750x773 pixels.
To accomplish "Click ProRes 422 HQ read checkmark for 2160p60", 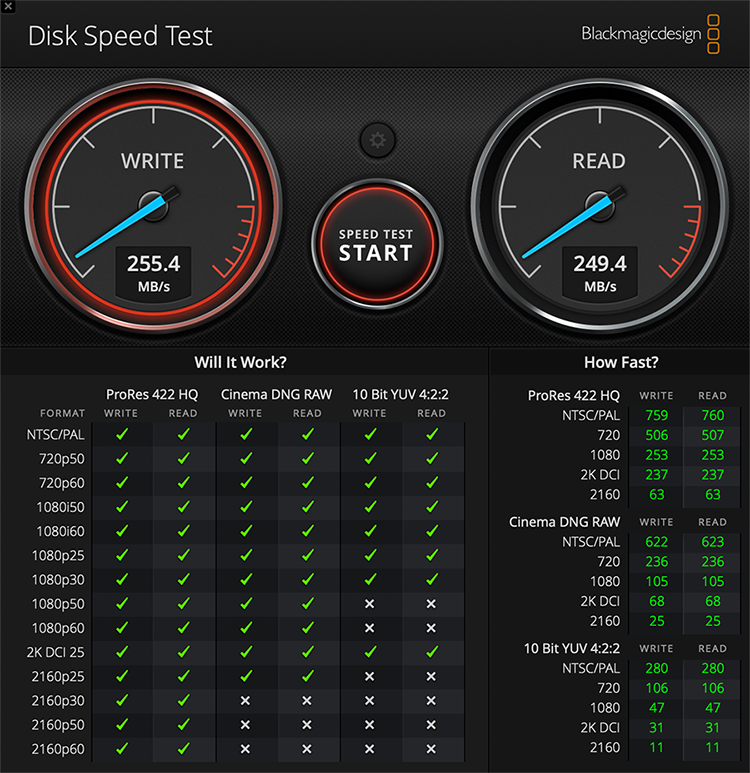I will (183, 748).
